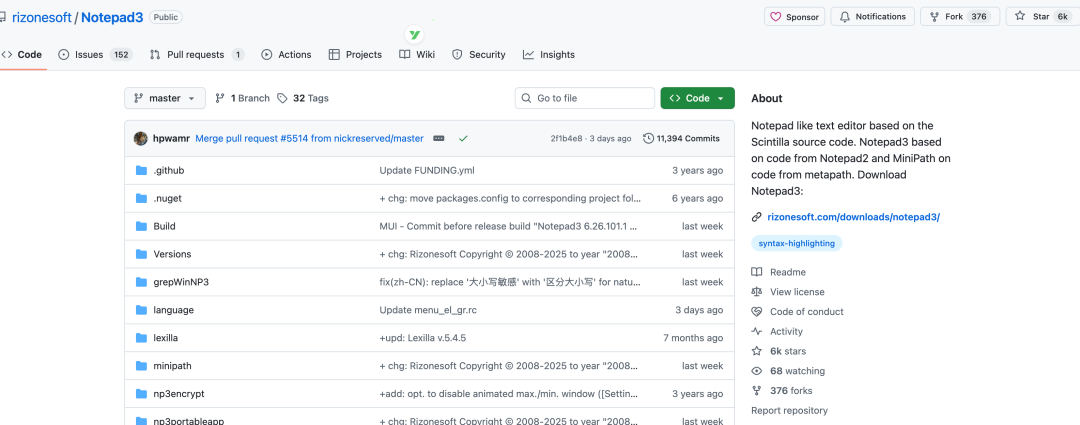Screen dimensions: 1080x425
Task: Click the tag icon beside 32 Tags
Action: (x=283, y=98)
